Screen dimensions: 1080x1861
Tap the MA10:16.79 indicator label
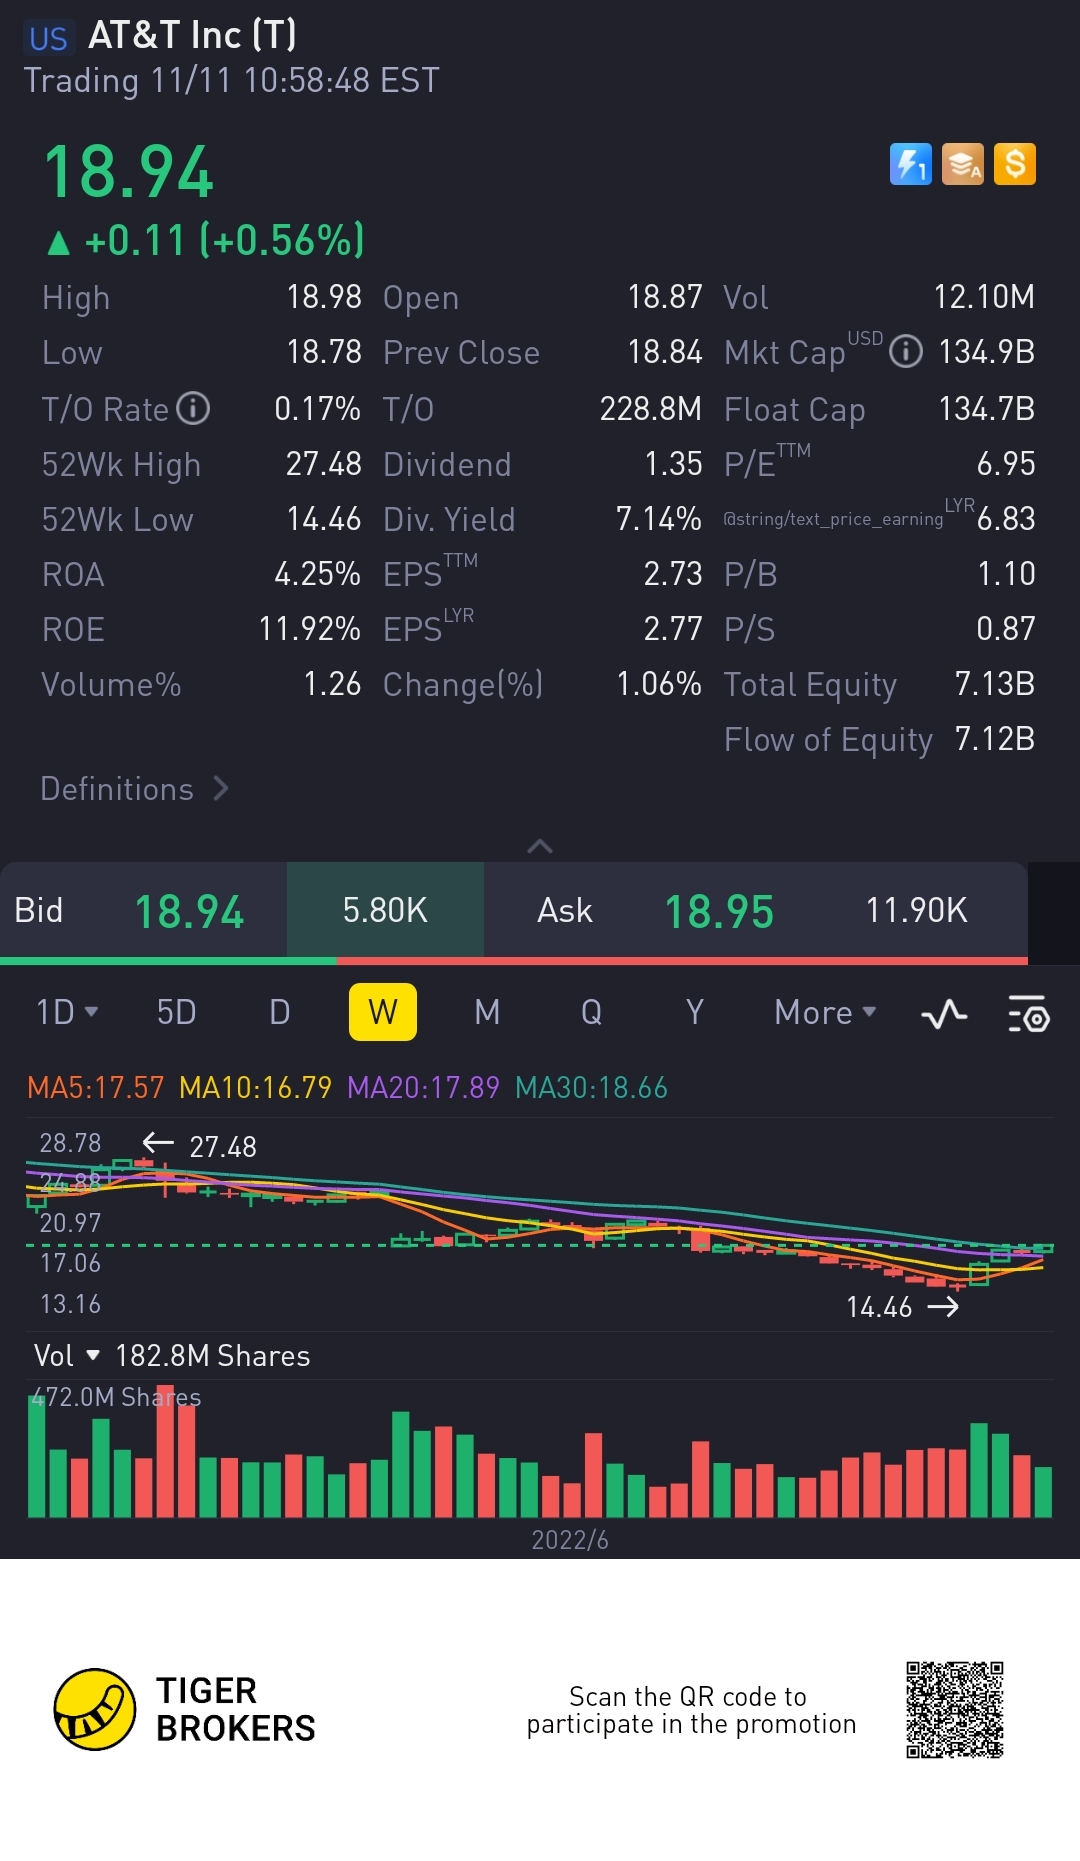pyautogui.click(x=255, y=1087)
